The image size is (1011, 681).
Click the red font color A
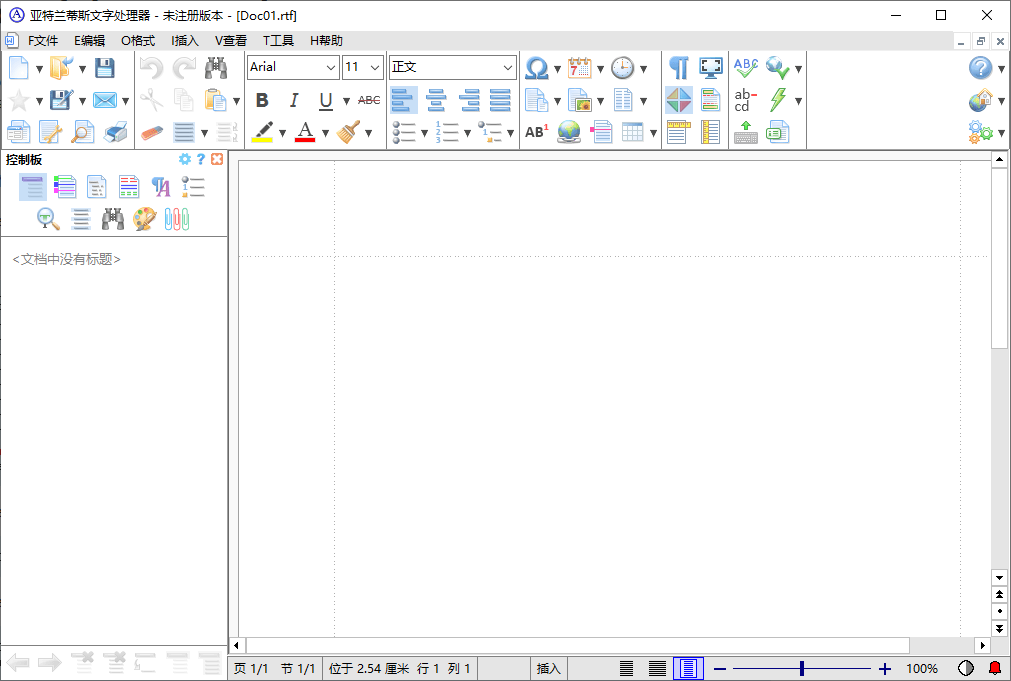tap(305, 132)
